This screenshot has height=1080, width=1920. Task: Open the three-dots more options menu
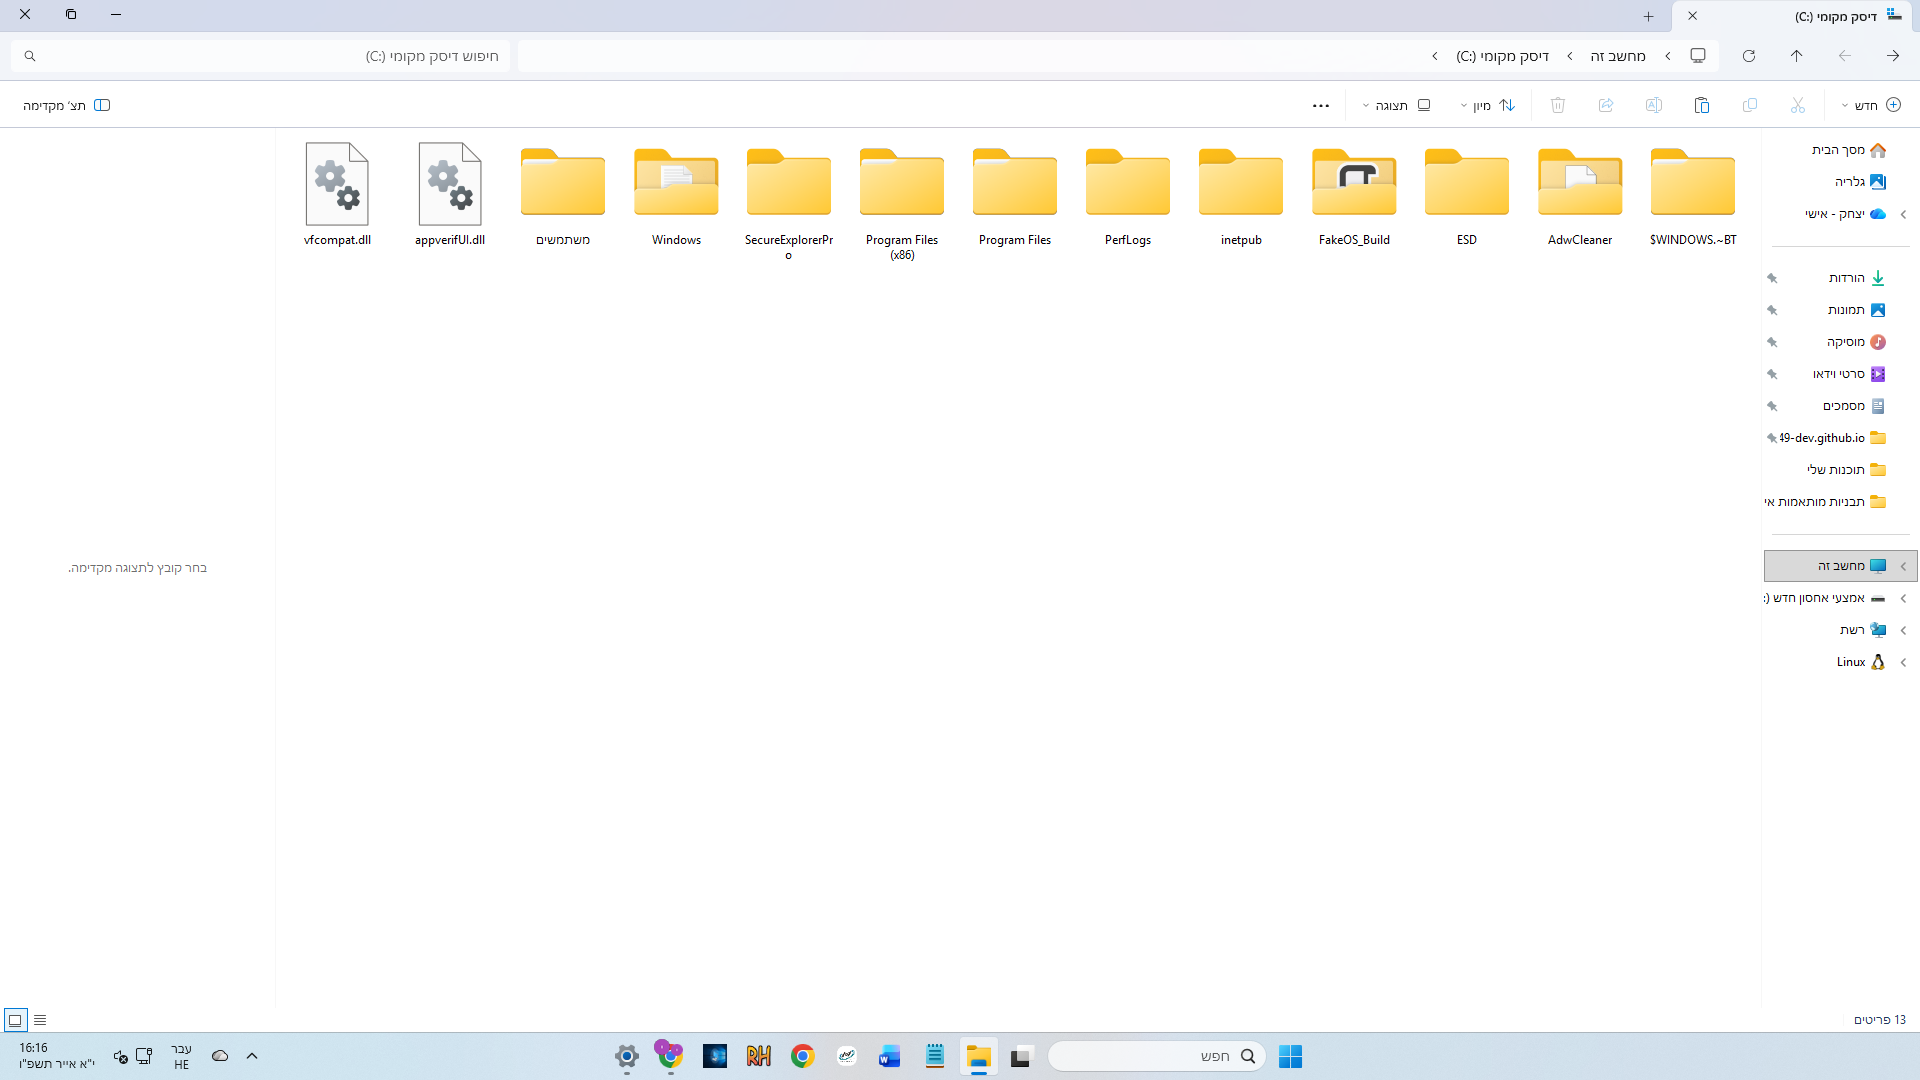tap(1320, 105)
